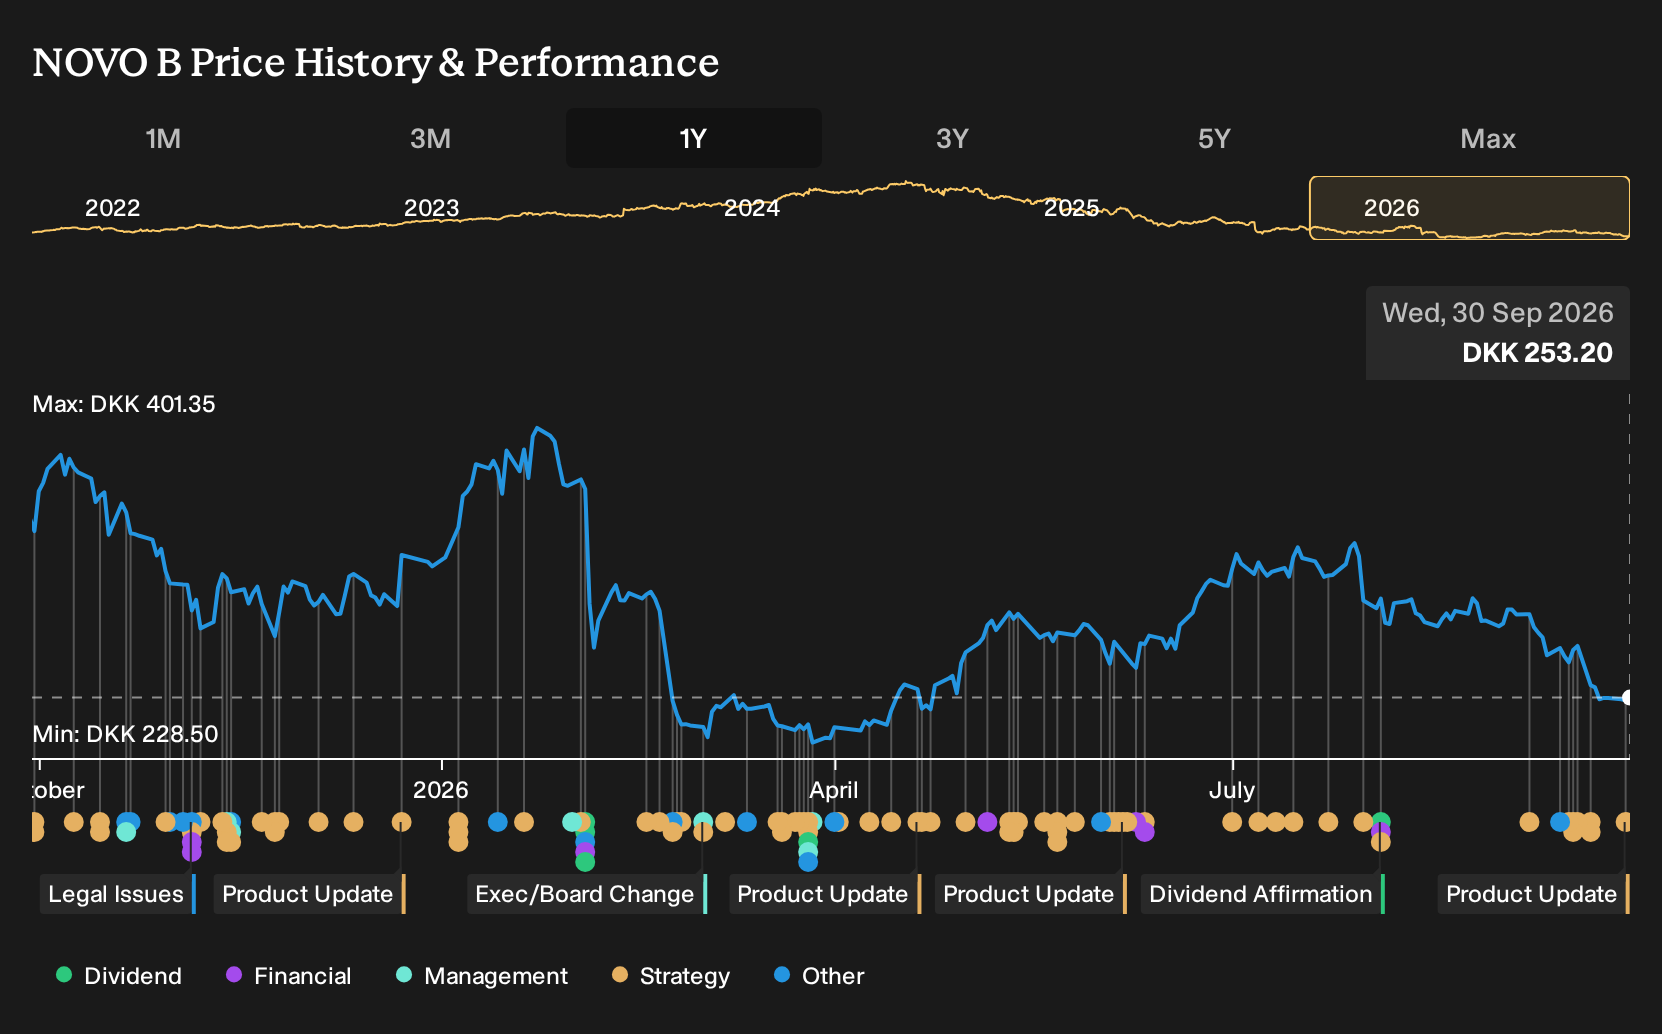Toggle the Strategy legend filter
Viewport: 1662px width, 1034px height.
pyautogui.click(x=671, y=976)
